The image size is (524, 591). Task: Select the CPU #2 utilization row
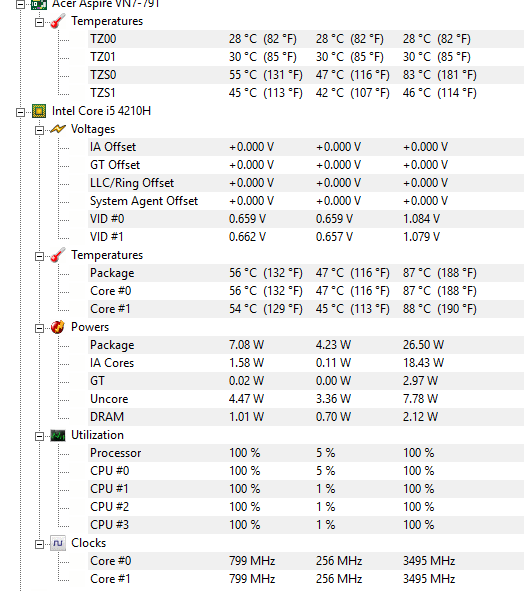pyautogui.click(x=306, y=507)
